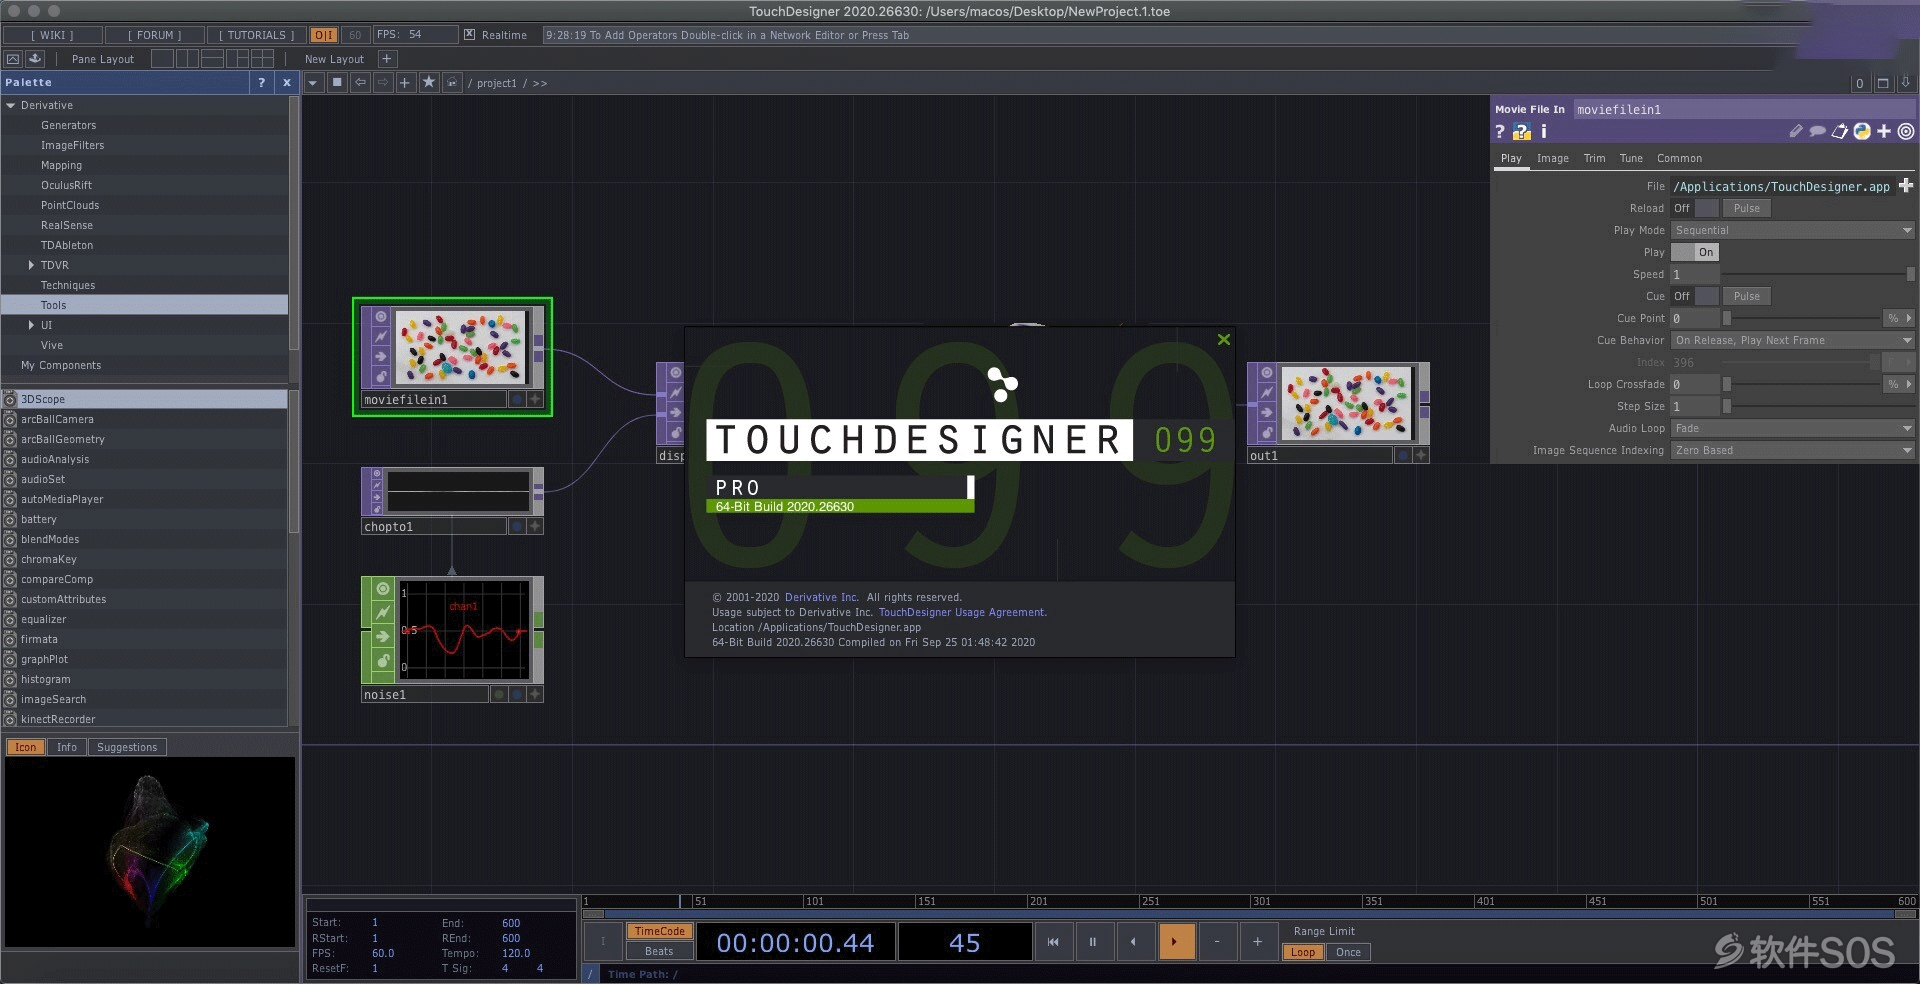Adjust the Speed slider
Image resolution: width=1920 pixels, height=984 pixels.
pos(1818,274)
